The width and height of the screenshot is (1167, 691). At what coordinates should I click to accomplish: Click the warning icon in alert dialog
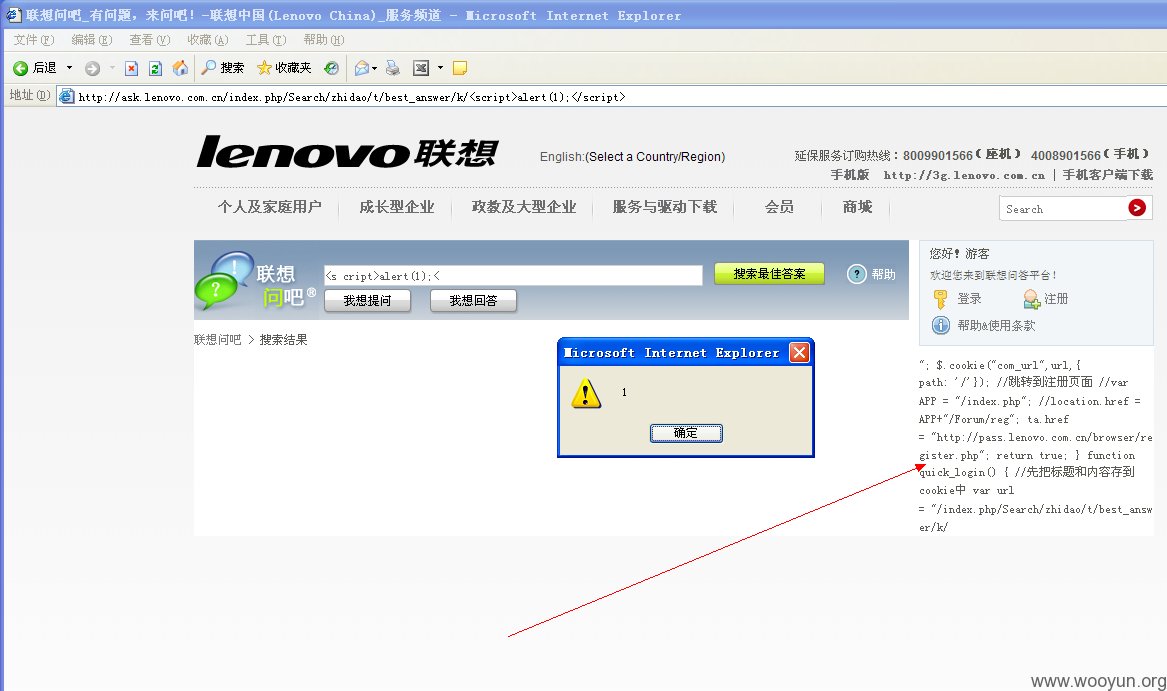point(586,393)
